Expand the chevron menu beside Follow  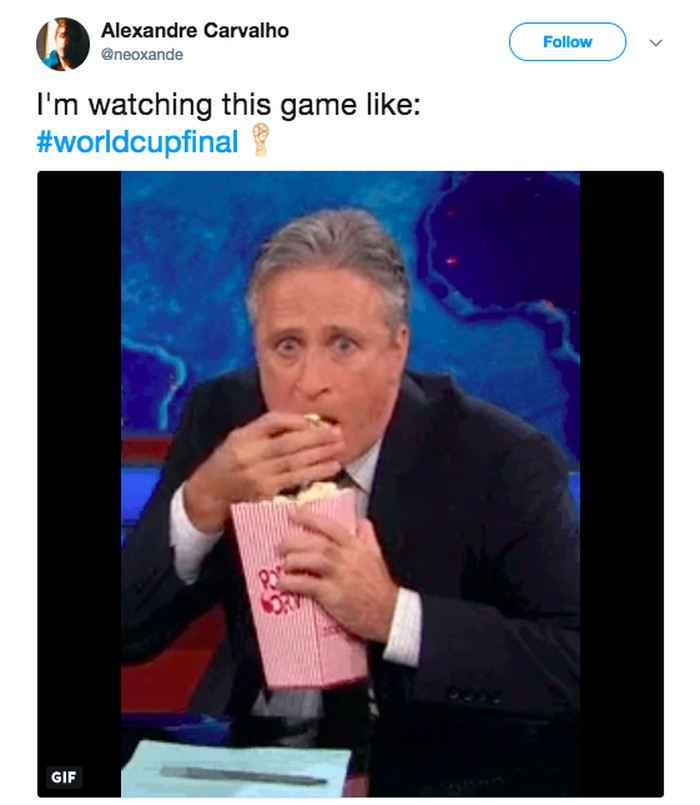656,43
